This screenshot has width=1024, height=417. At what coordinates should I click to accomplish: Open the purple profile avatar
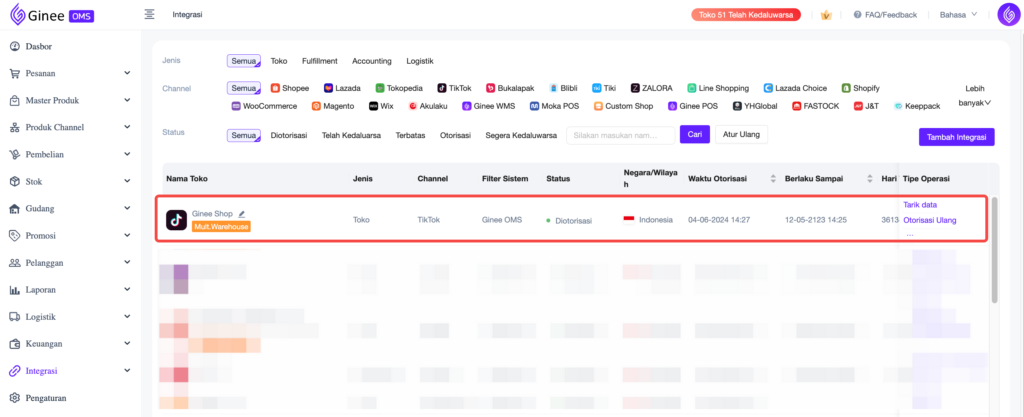coord(1009,14)
